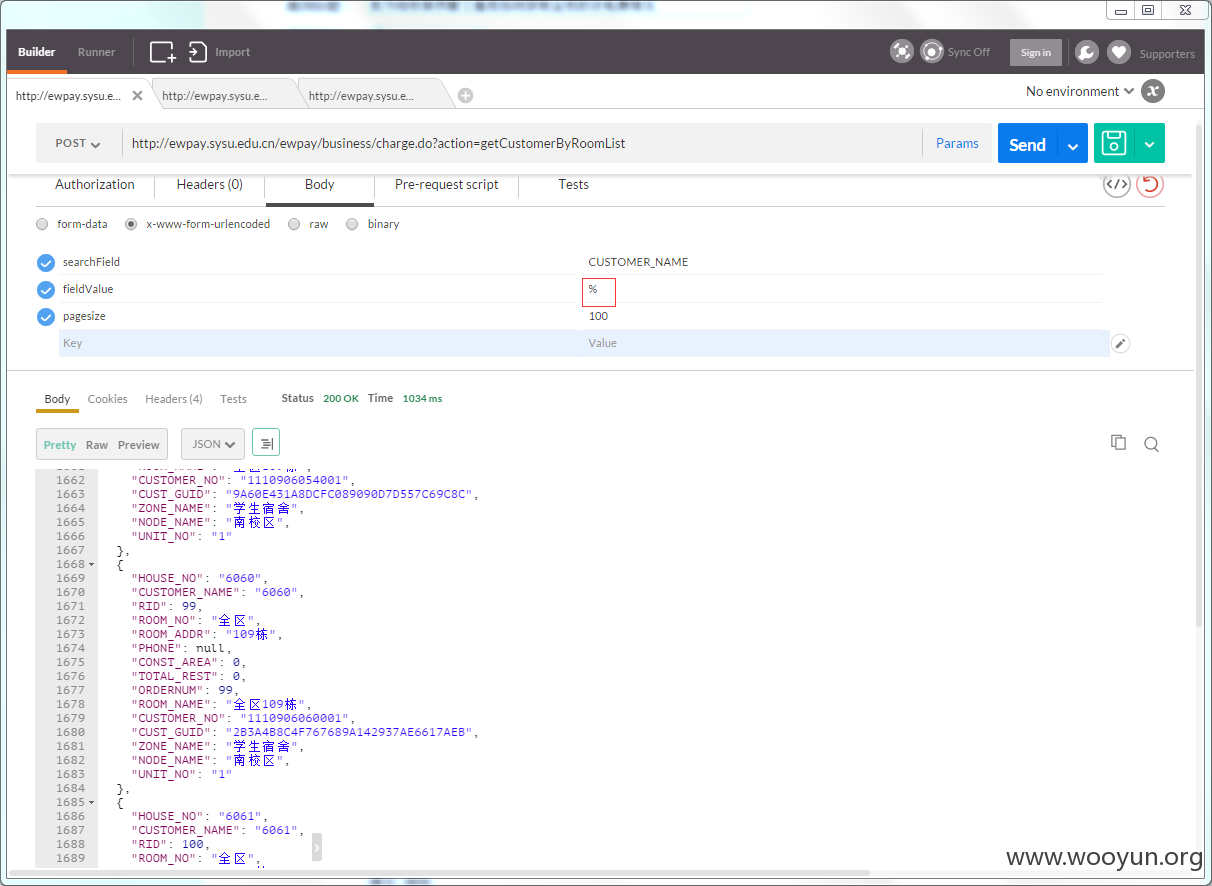Click the empty Value input field
This screenshot has width=1212, height=886.
point(845,343)
